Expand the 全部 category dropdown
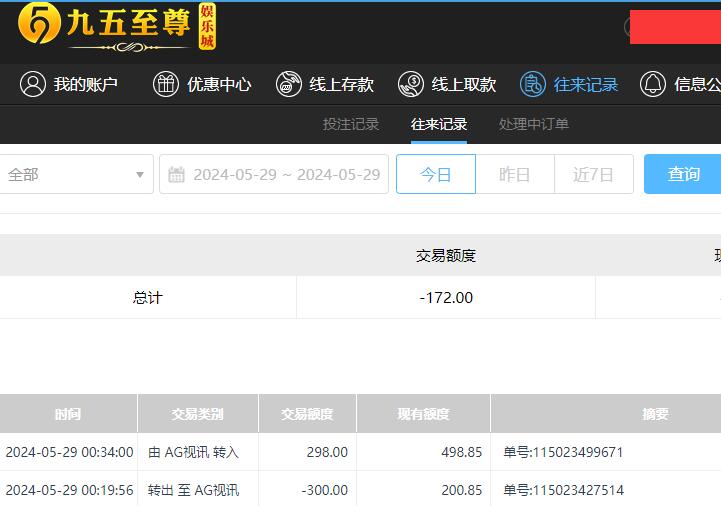Viewport: 721px width, 506px height. pyautogui.click(x=76, y=174)
